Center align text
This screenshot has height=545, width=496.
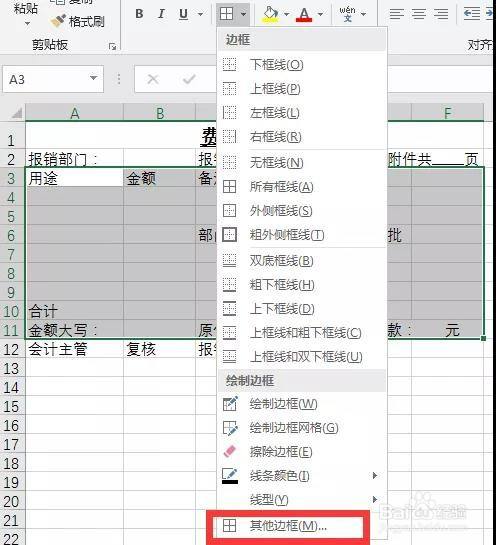(419, 14)
